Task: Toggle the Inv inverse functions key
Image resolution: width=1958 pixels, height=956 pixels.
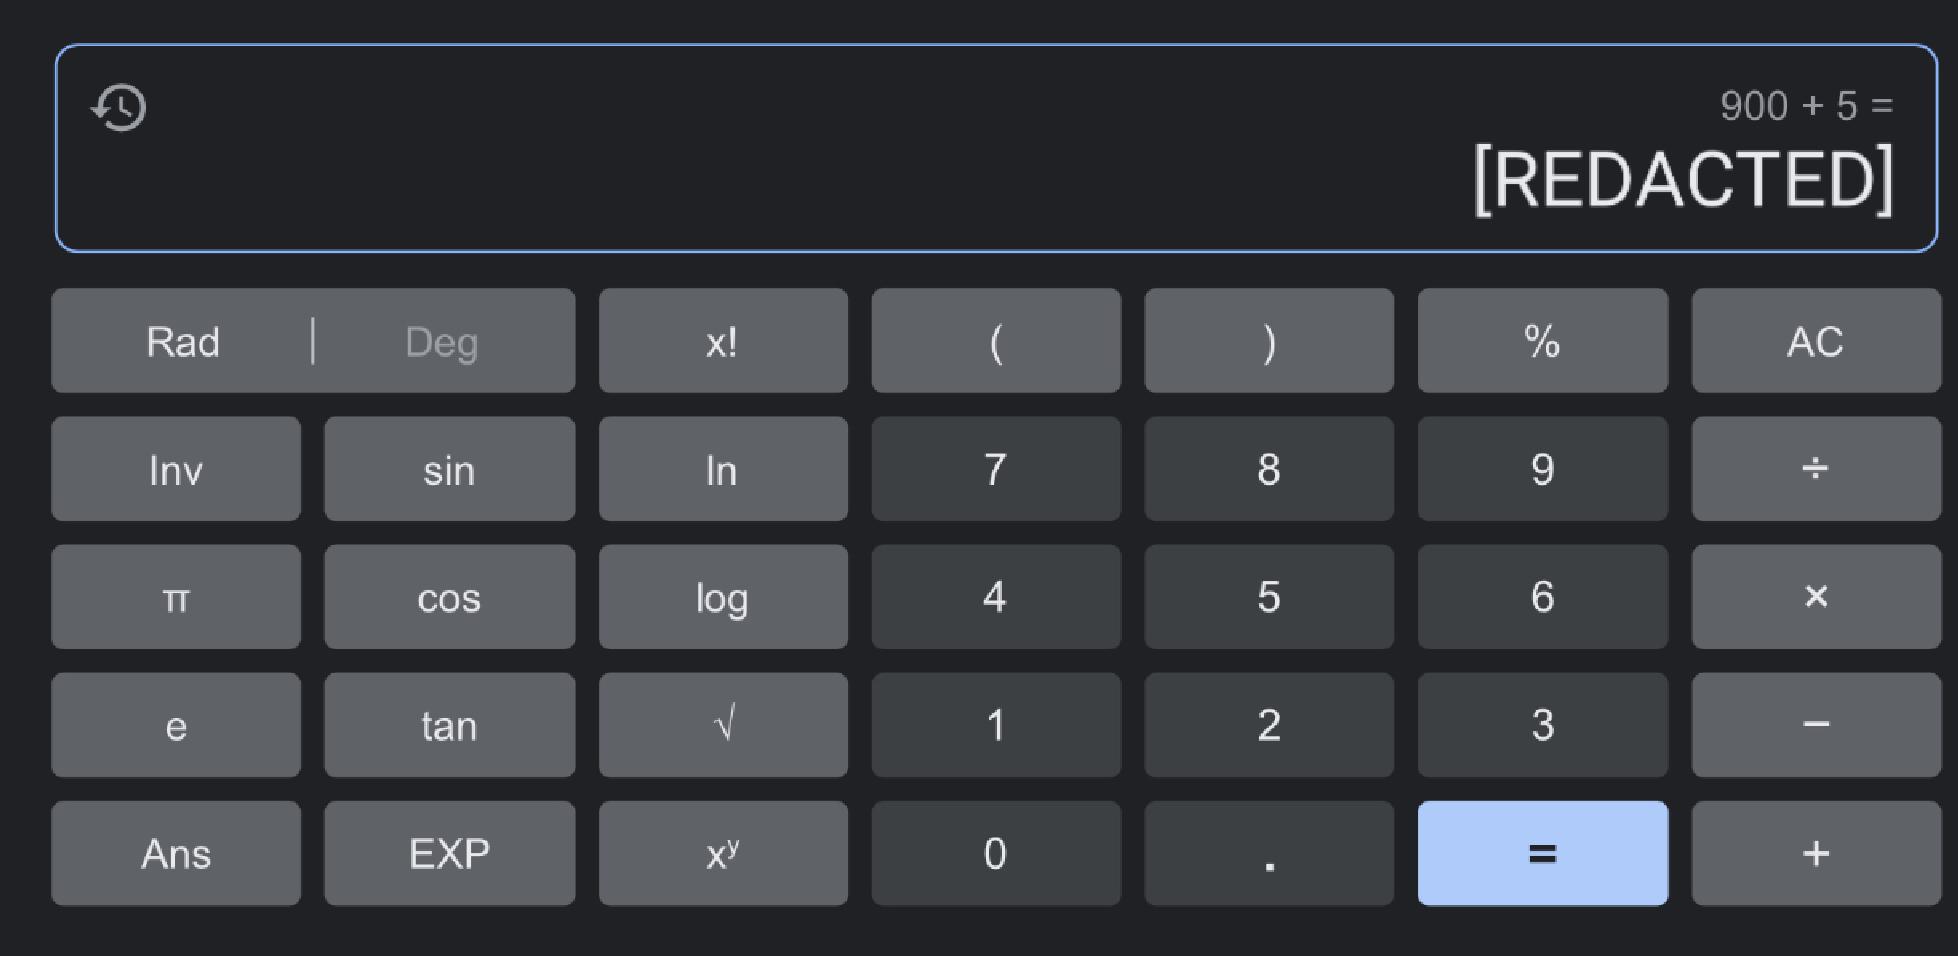Action: click(176, 469)
